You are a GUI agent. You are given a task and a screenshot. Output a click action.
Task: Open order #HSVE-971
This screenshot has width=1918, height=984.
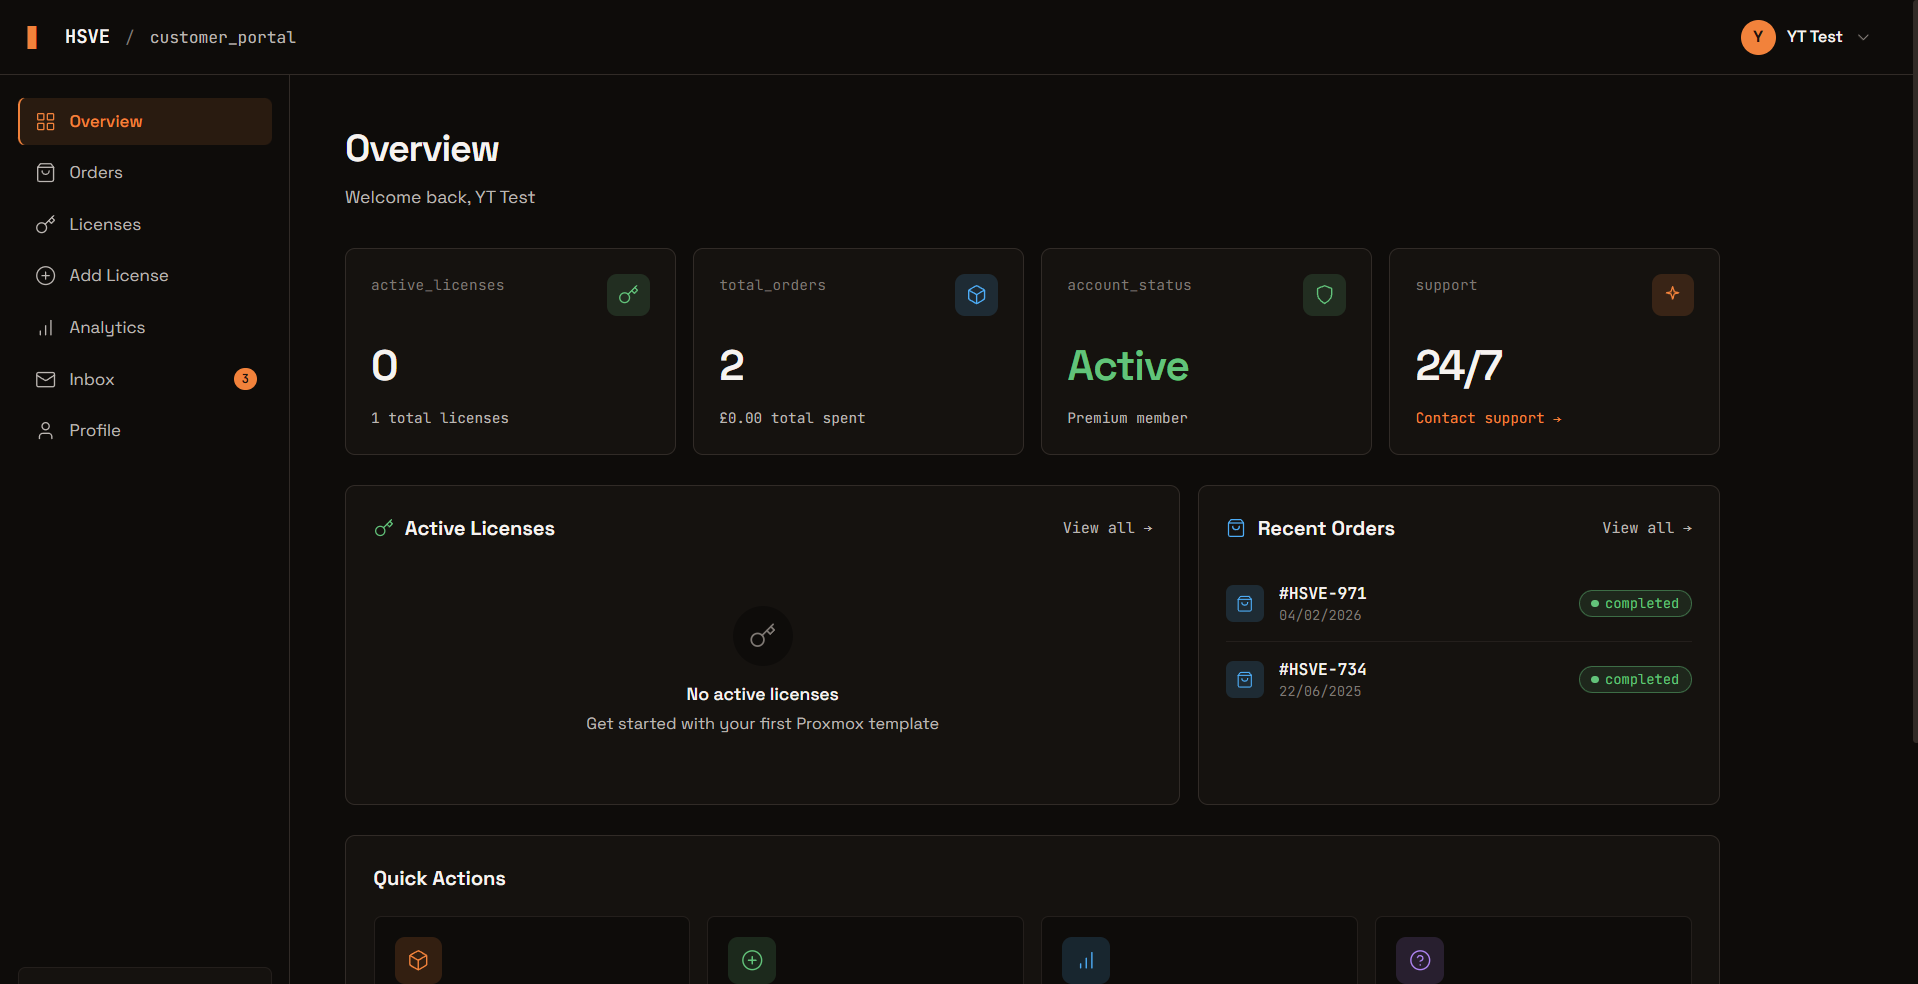click(x=1322, y=593)
